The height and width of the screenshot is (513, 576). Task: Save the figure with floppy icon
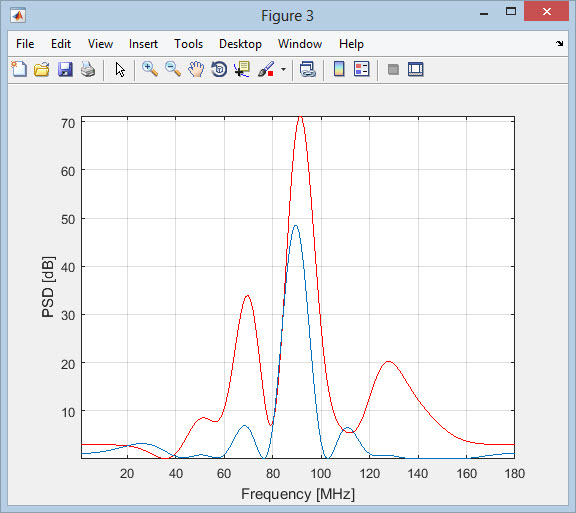point(65,69)
